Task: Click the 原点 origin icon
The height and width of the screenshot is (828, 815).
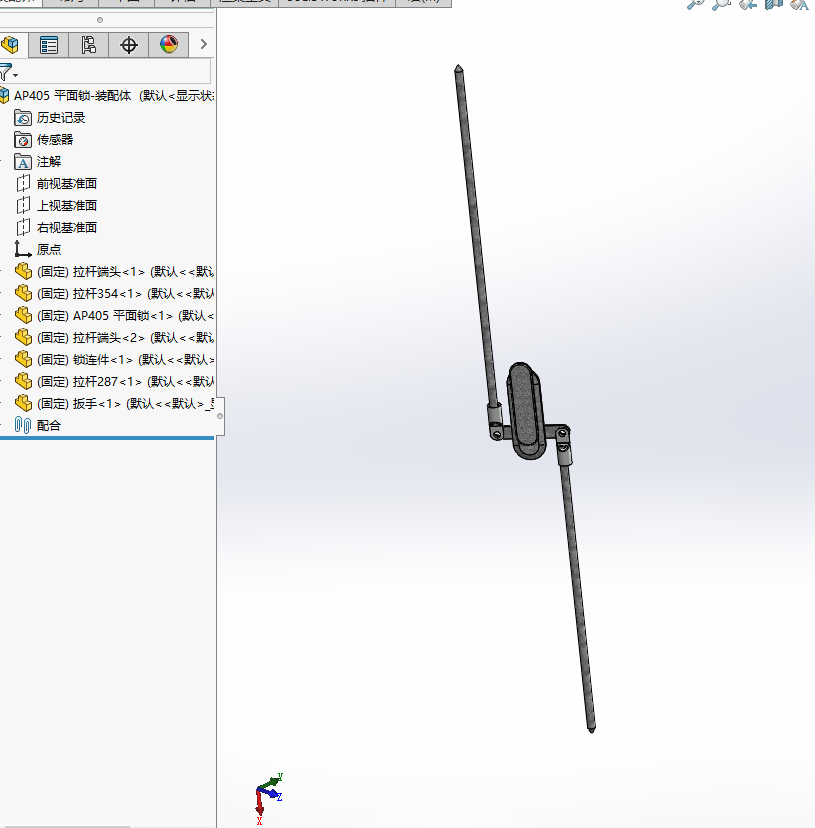Action: click(23, 249)
